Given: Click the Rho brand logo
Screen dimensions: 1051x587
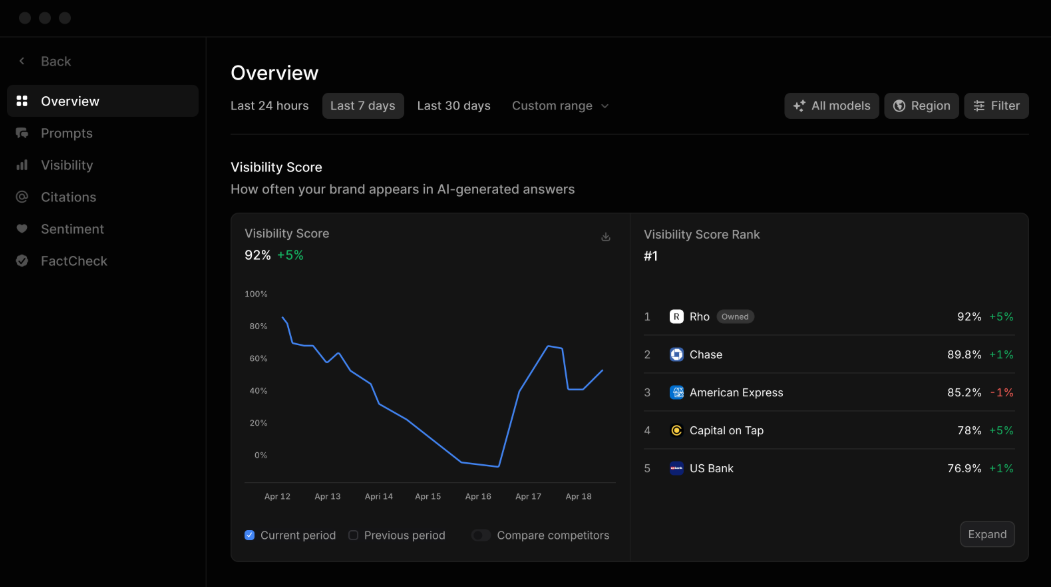Looking at the screenshot, I should pos(676,316).
